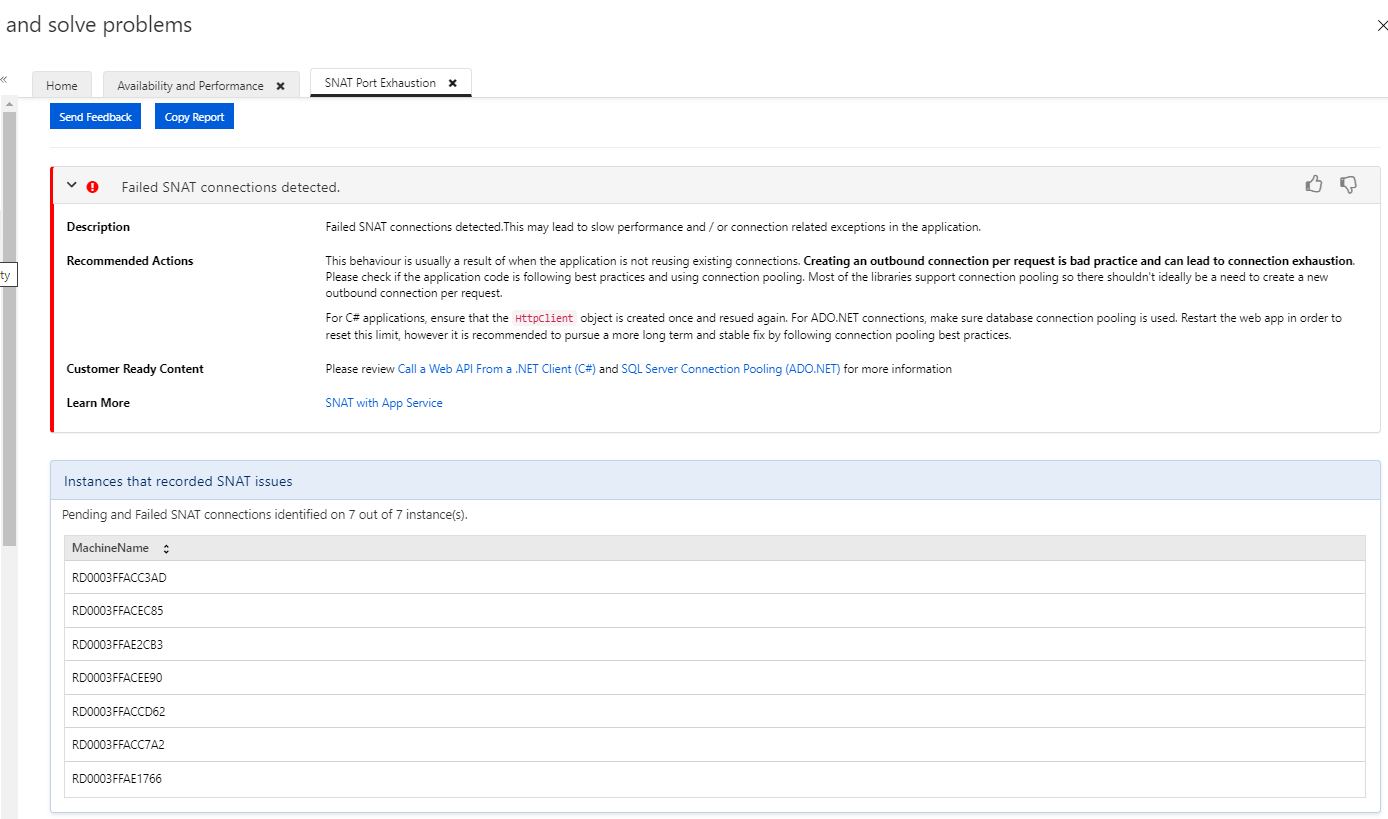Collapse the left navigation panel chevron
The width and height of the screenshot is (1388, 819).
(x=4, y=80)
